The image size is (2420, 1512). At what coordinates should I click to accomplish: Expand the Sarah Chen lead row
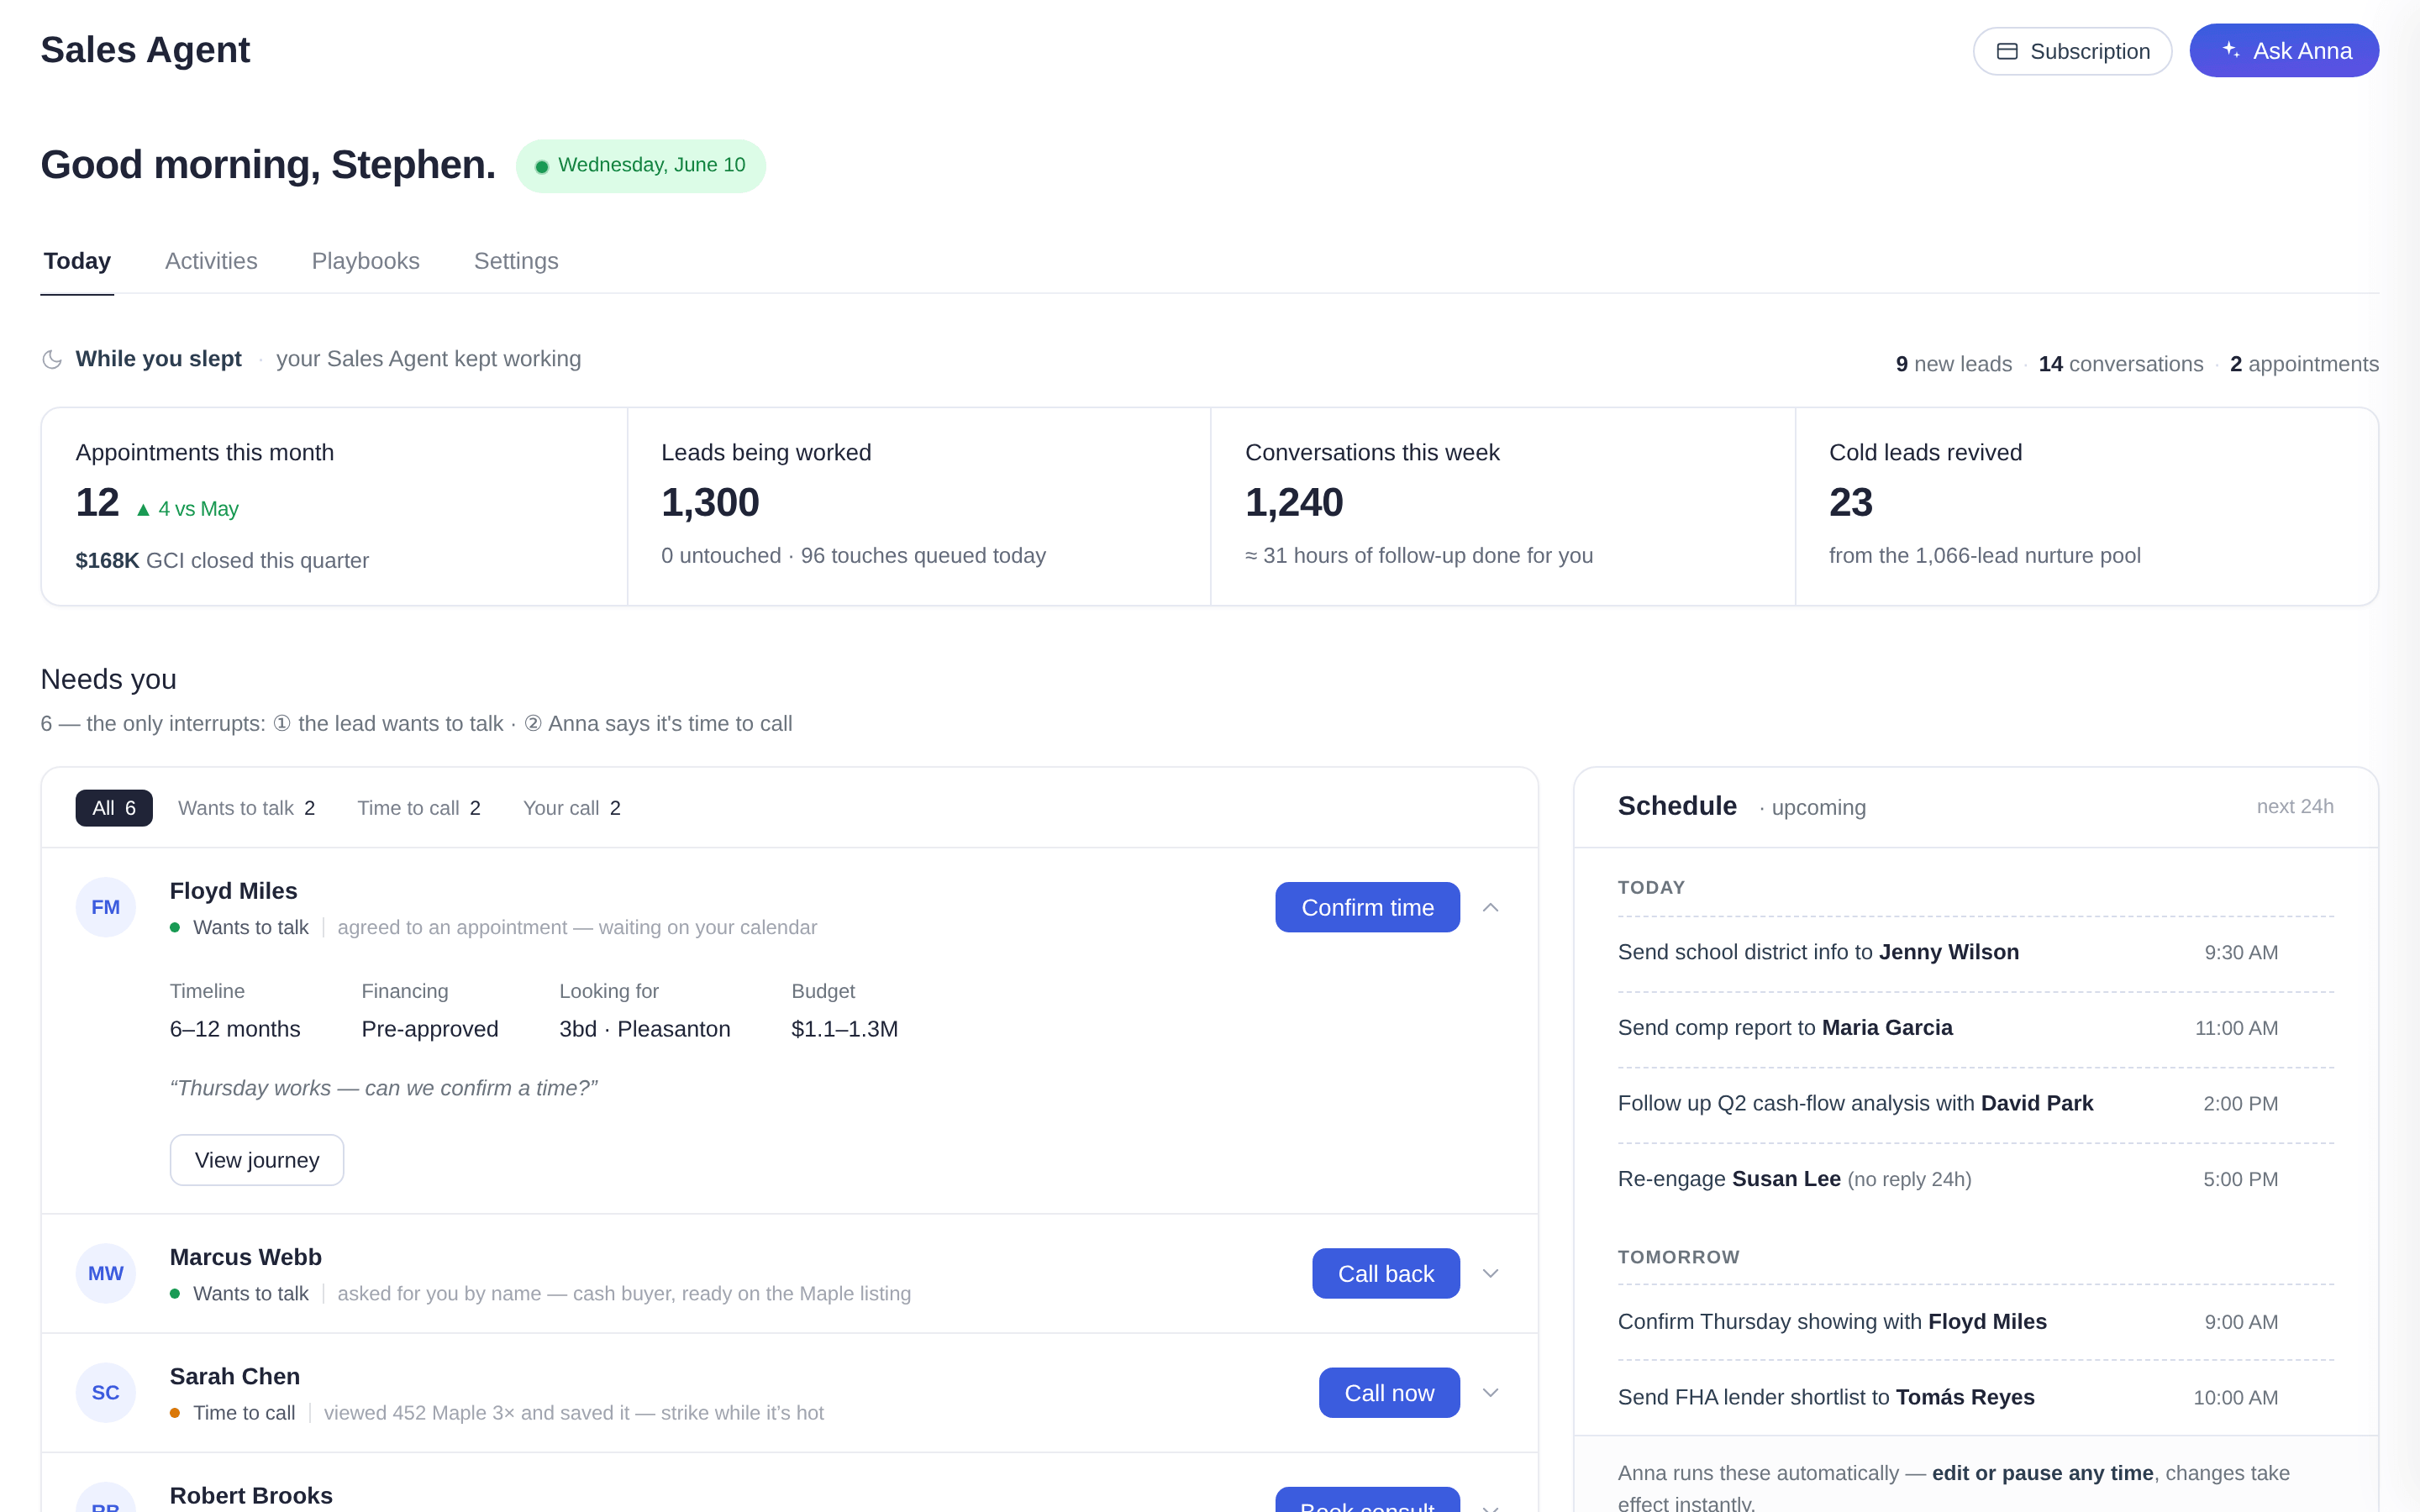(x=1490, y=1392)
